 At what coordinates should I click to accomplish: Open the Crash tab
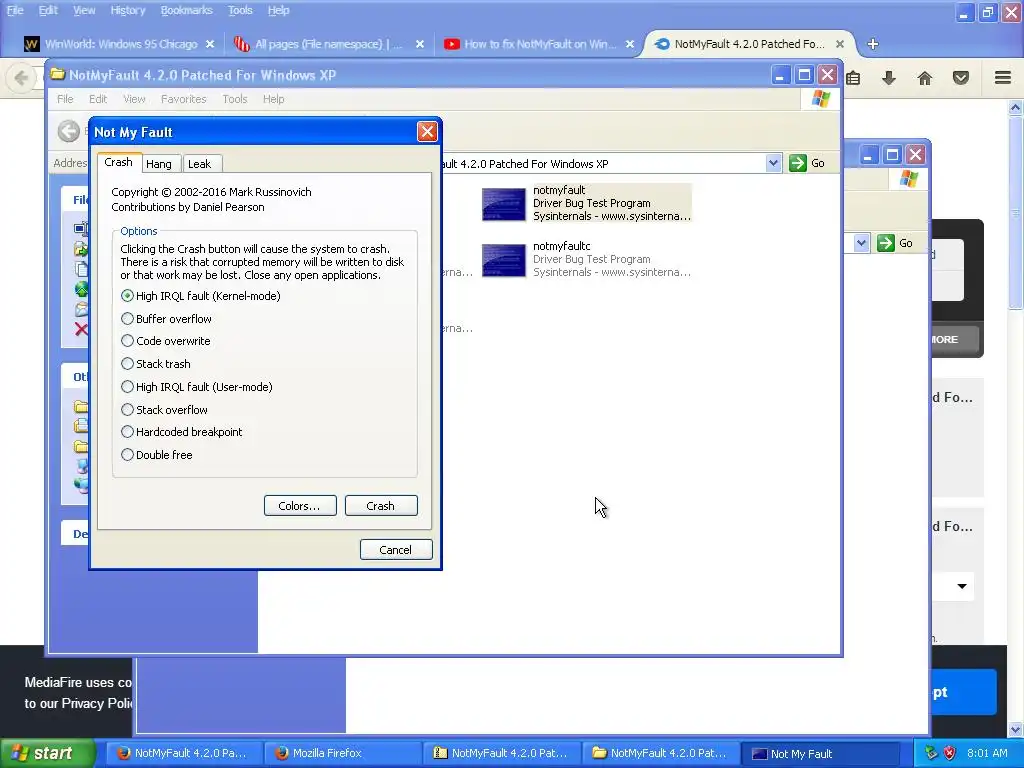(118, 162)
